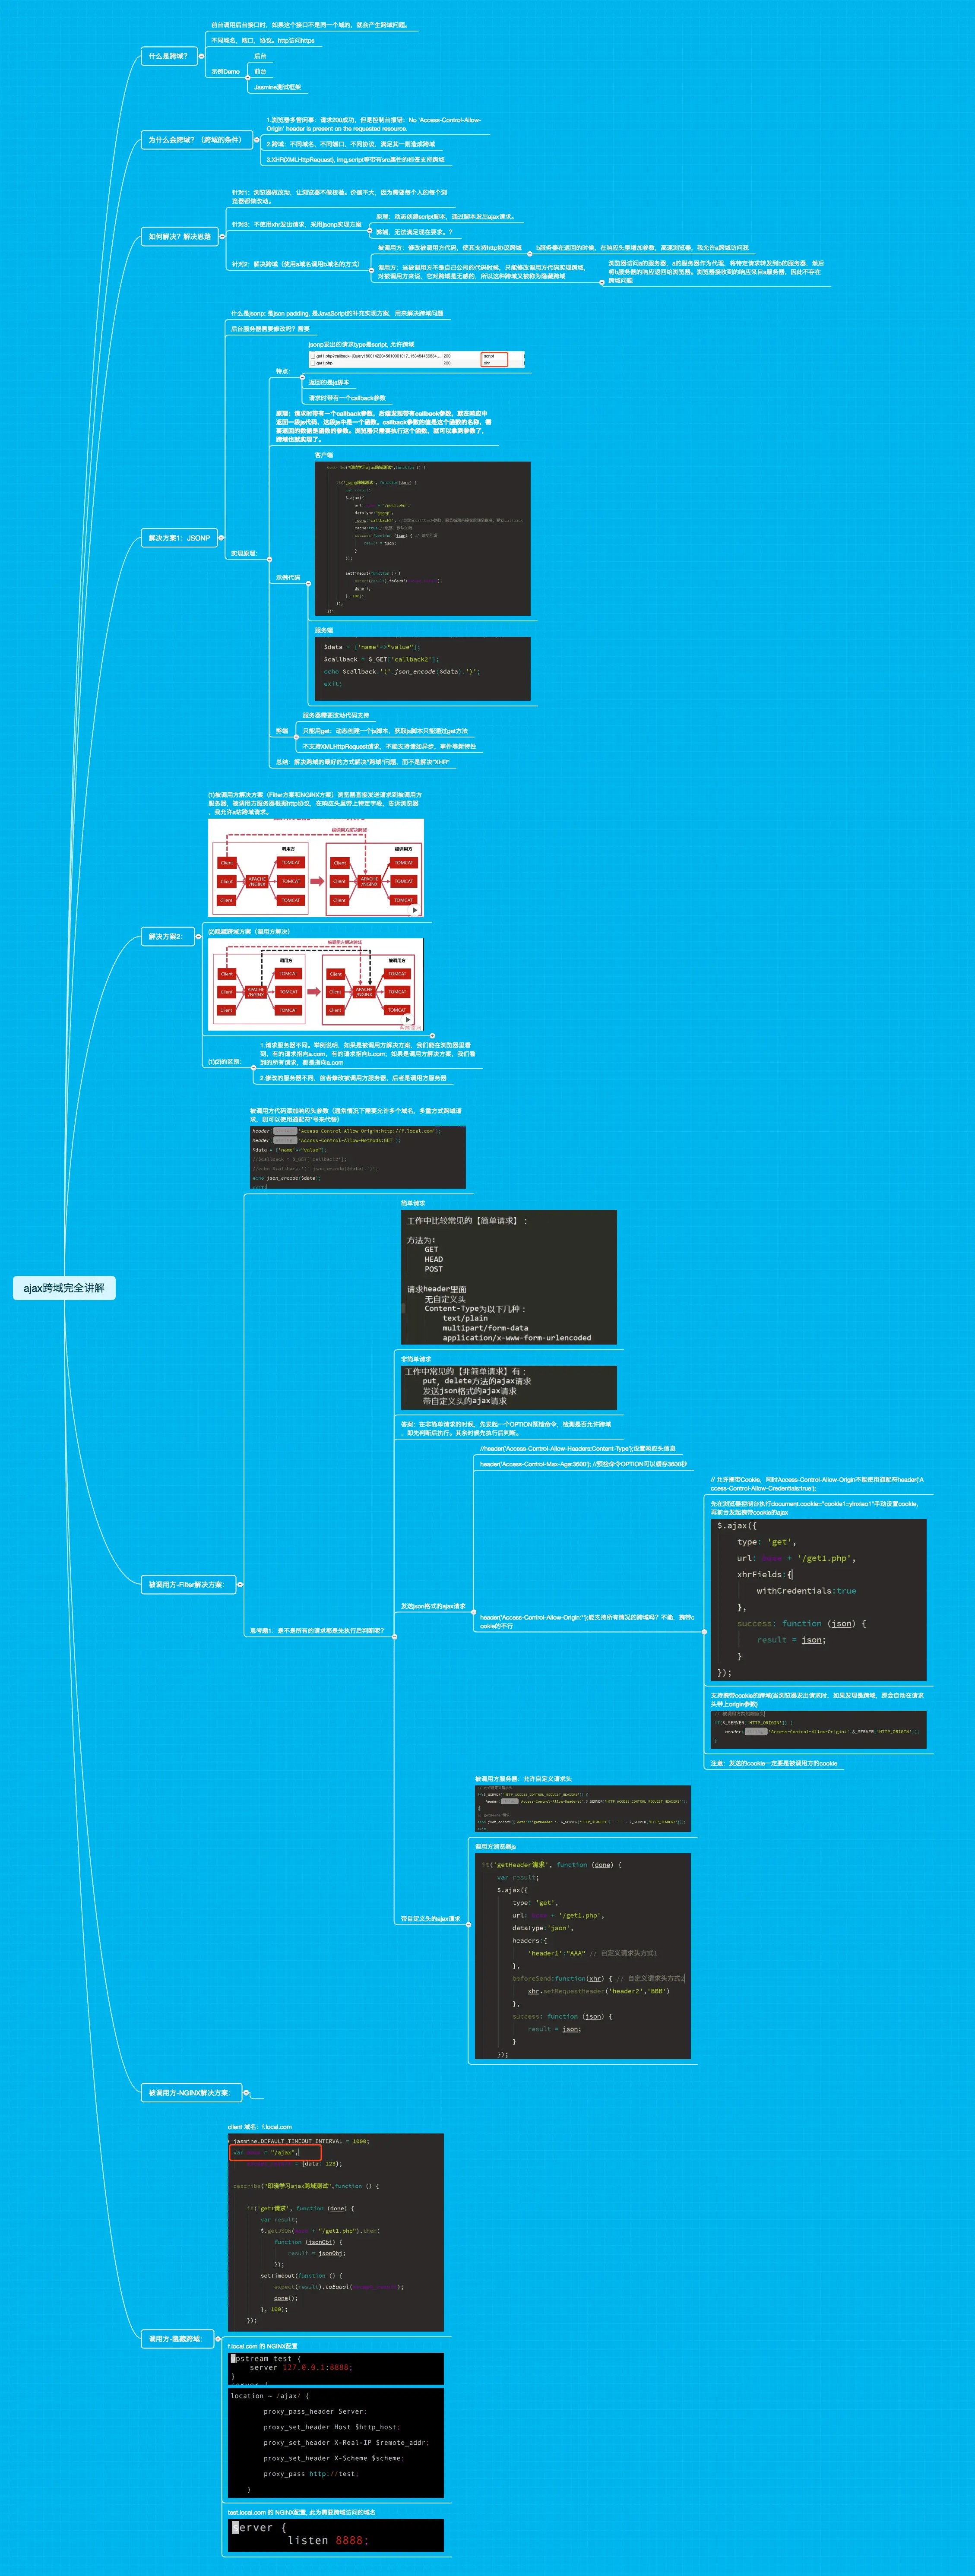975x2576 pixels.
Task: Select the 带自定义头的ajax请求 node
Action: tap(430, 1919)
